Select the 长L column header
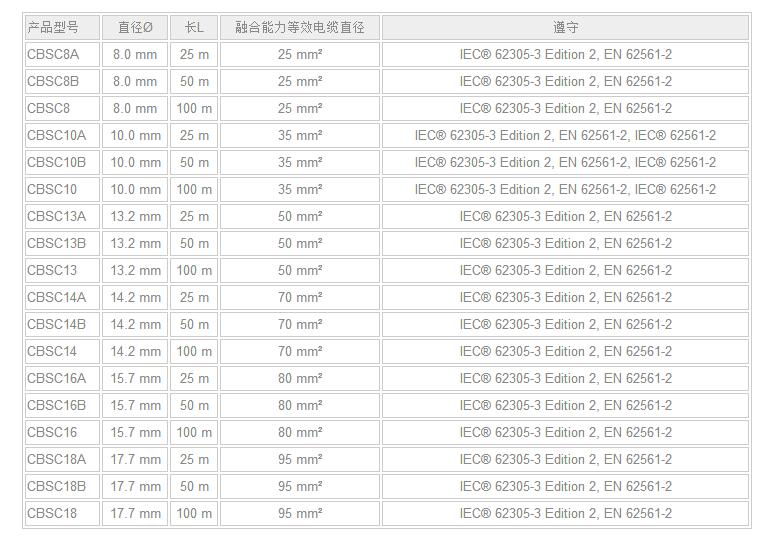 click(x=194, y=27)
